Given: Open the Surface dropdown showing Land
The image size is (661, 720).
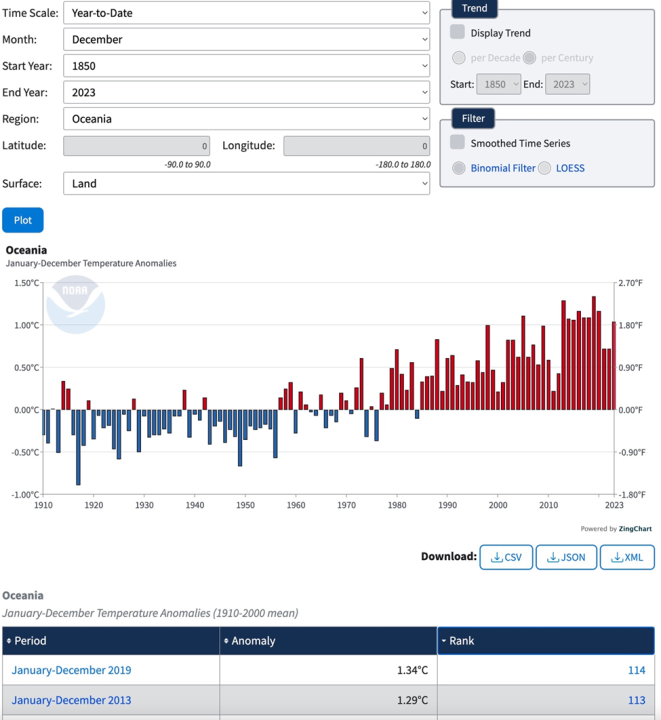Looking at the screenshot, I should 246,183.
